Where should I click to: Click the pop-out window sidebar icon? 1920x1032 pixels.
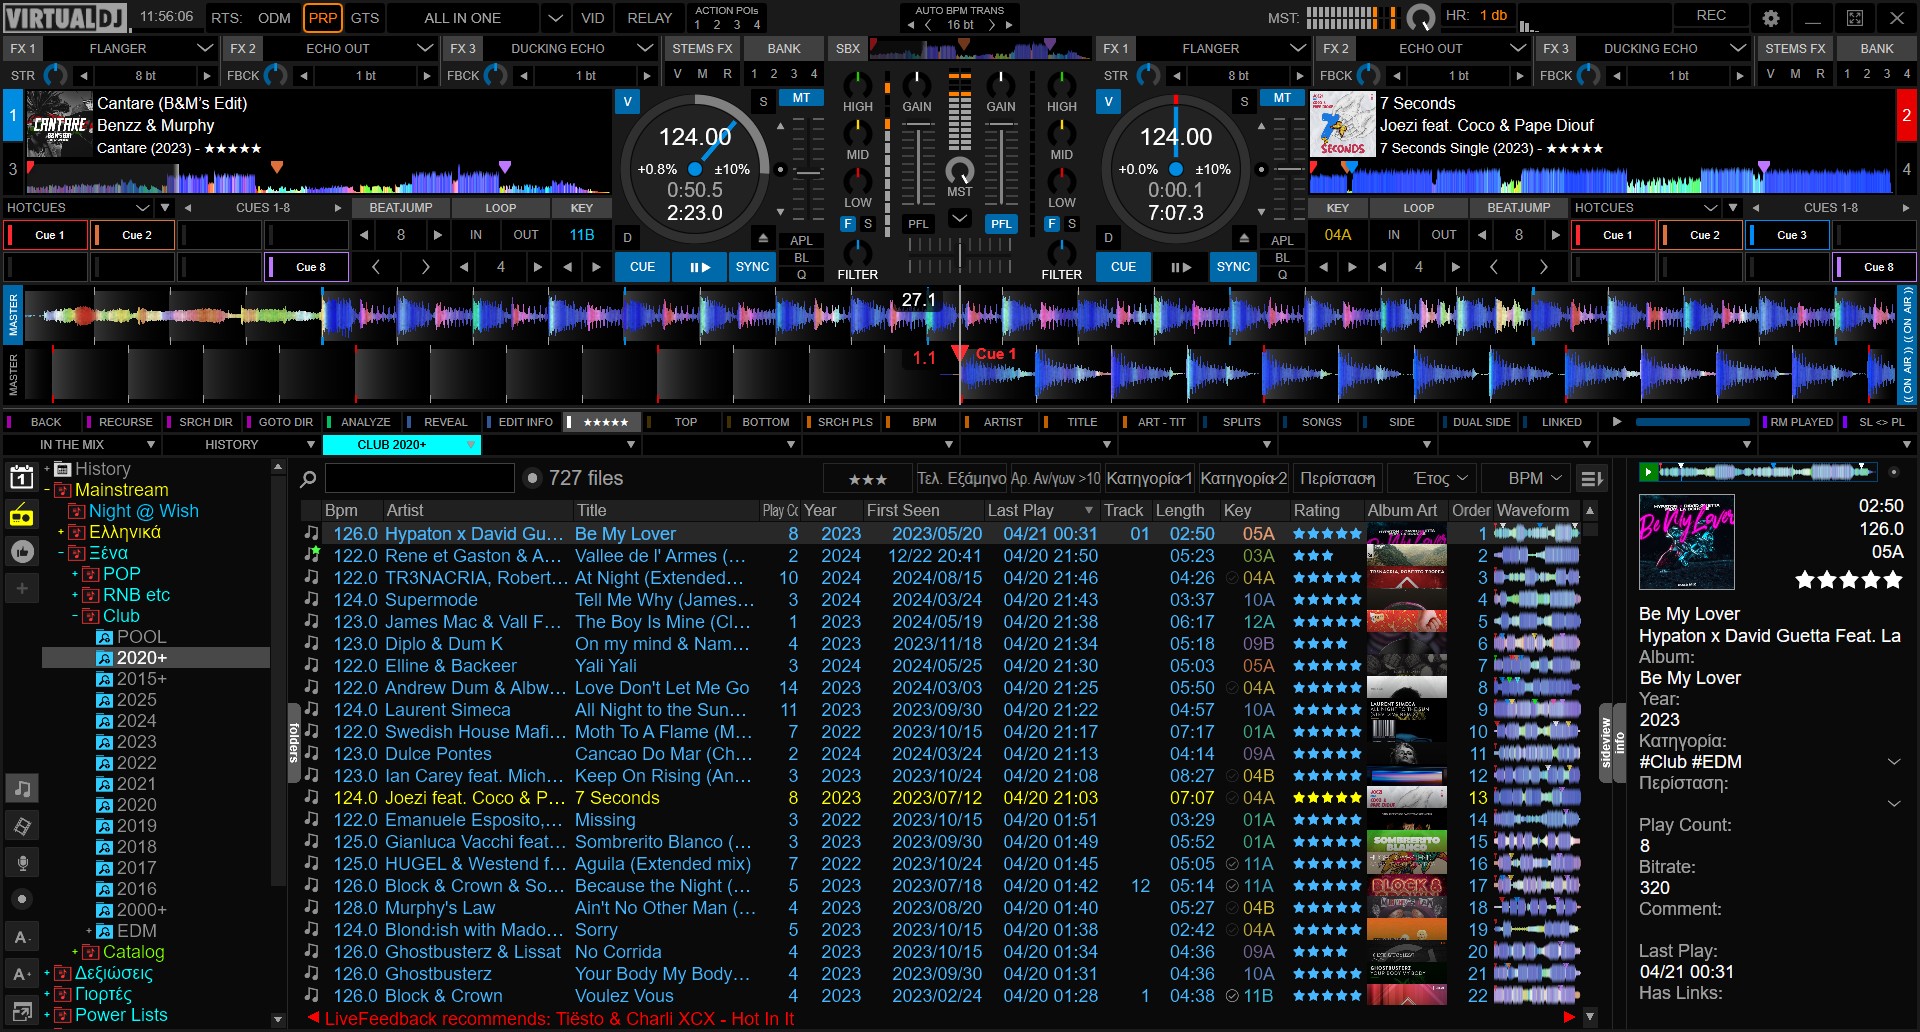pyautogui.click(x=21, y=1010)
